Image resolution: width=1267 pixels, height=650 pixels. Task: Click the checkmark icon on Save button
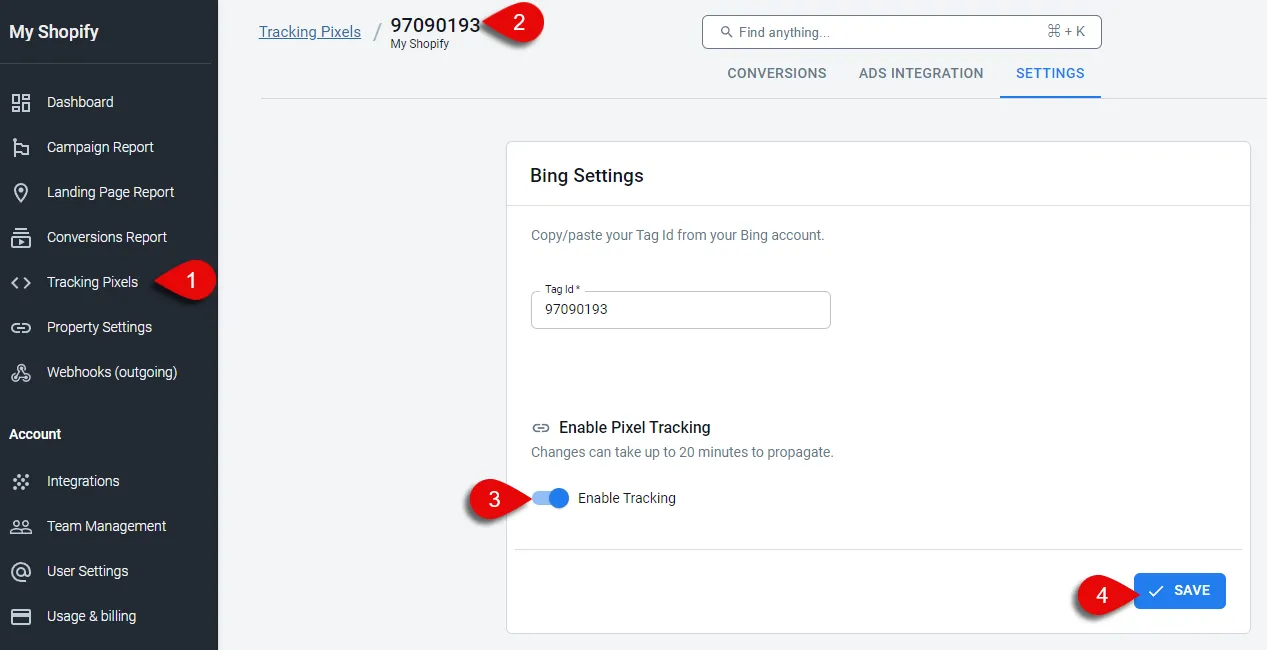1156,591
